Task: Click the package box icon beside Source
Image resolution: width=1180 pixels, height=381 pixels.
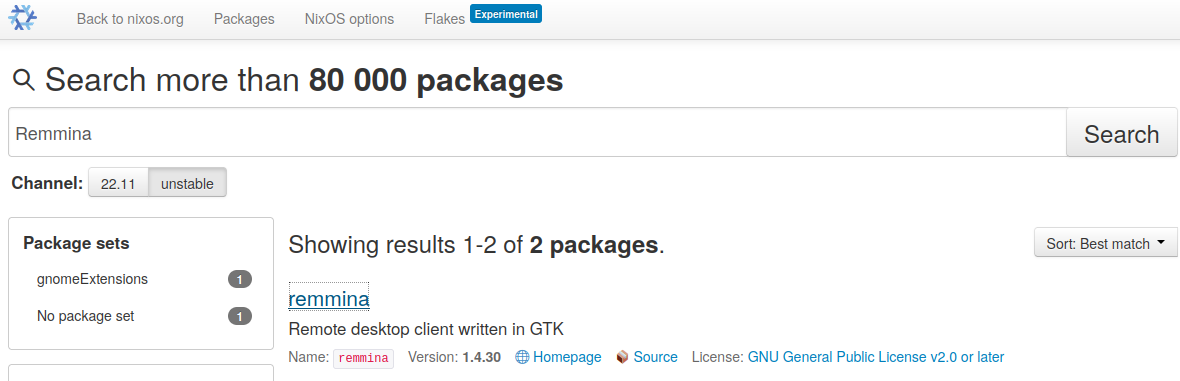Action: [622, 357]
